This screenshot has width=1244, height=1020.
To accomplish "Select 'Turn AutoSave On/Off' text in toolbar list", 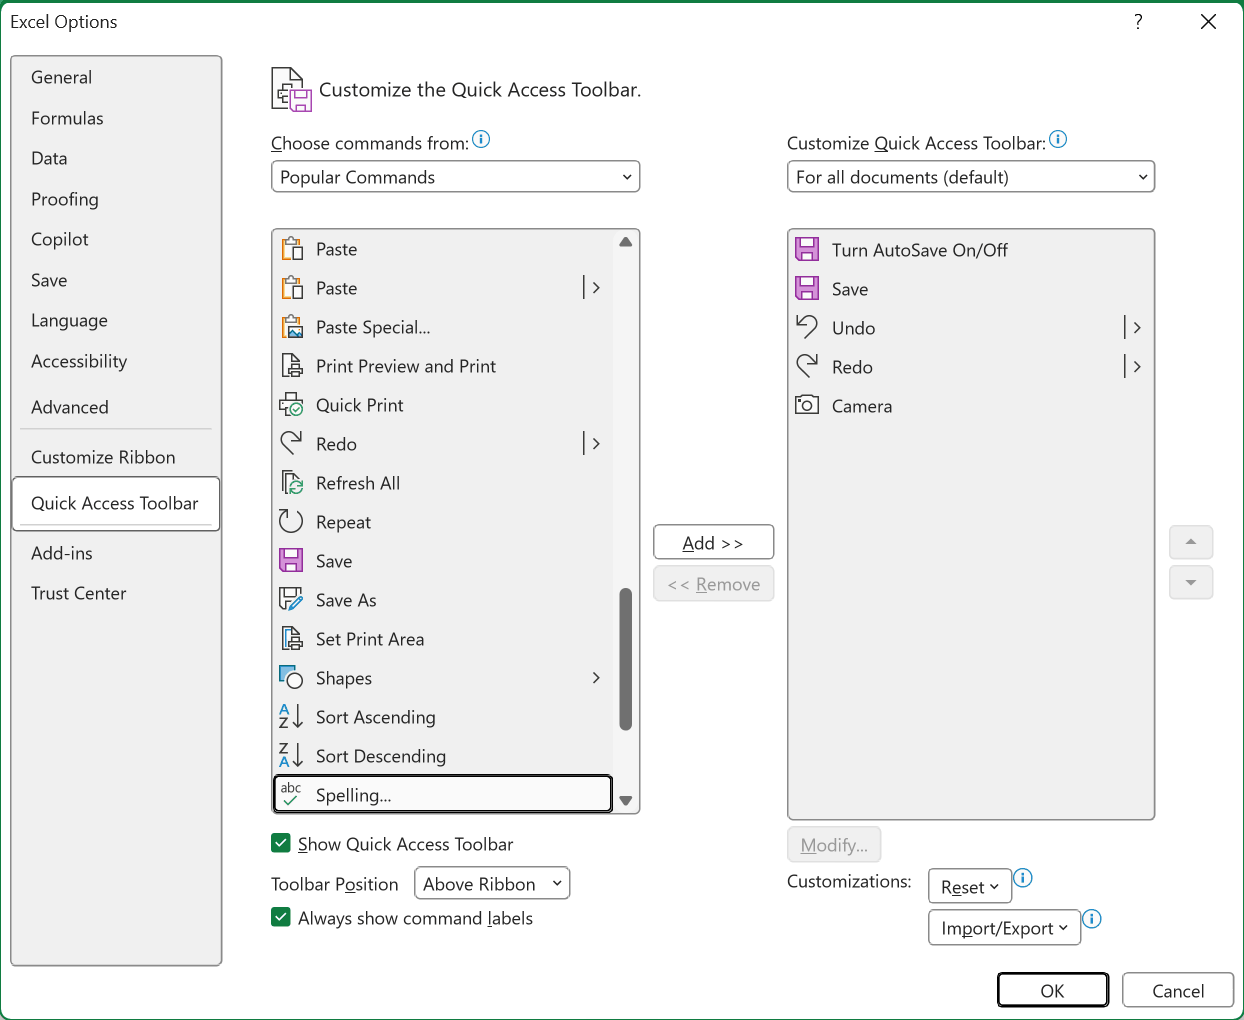I will click(920, 250).
